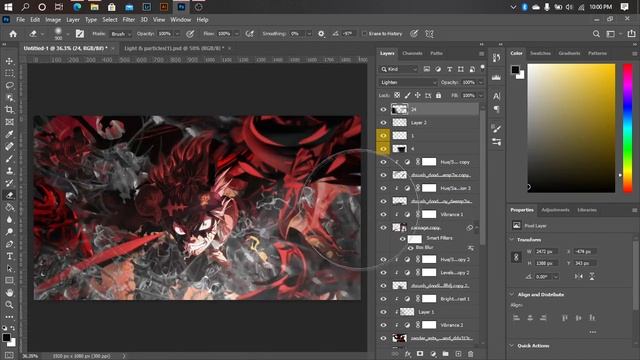640x360 pixels.
Task: Click the hue spectrum slider
Action: pos(628,128)
